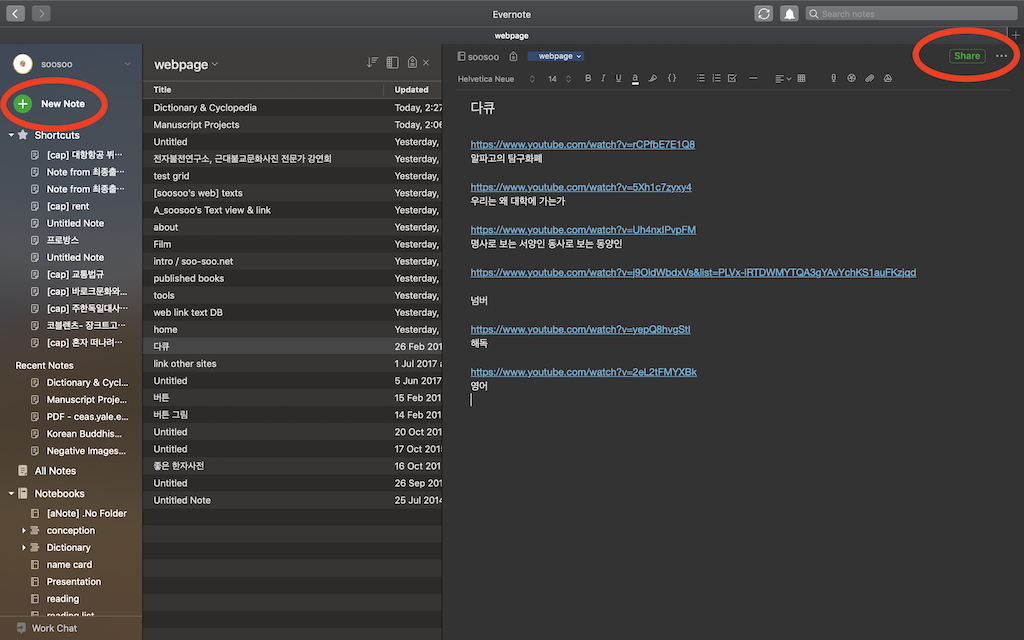Viewport: 1024px width, 640px height.
Task: Toggle bold formatting
Action: [x=588, y=78]
